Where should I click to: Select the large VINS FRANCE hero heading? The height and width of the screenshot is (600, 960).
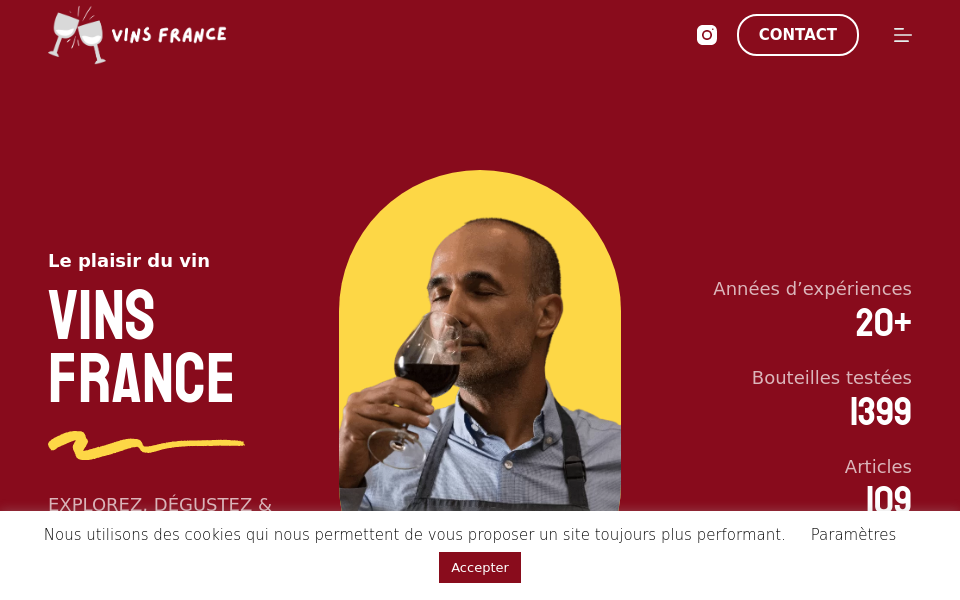click(x=140, y=345)
